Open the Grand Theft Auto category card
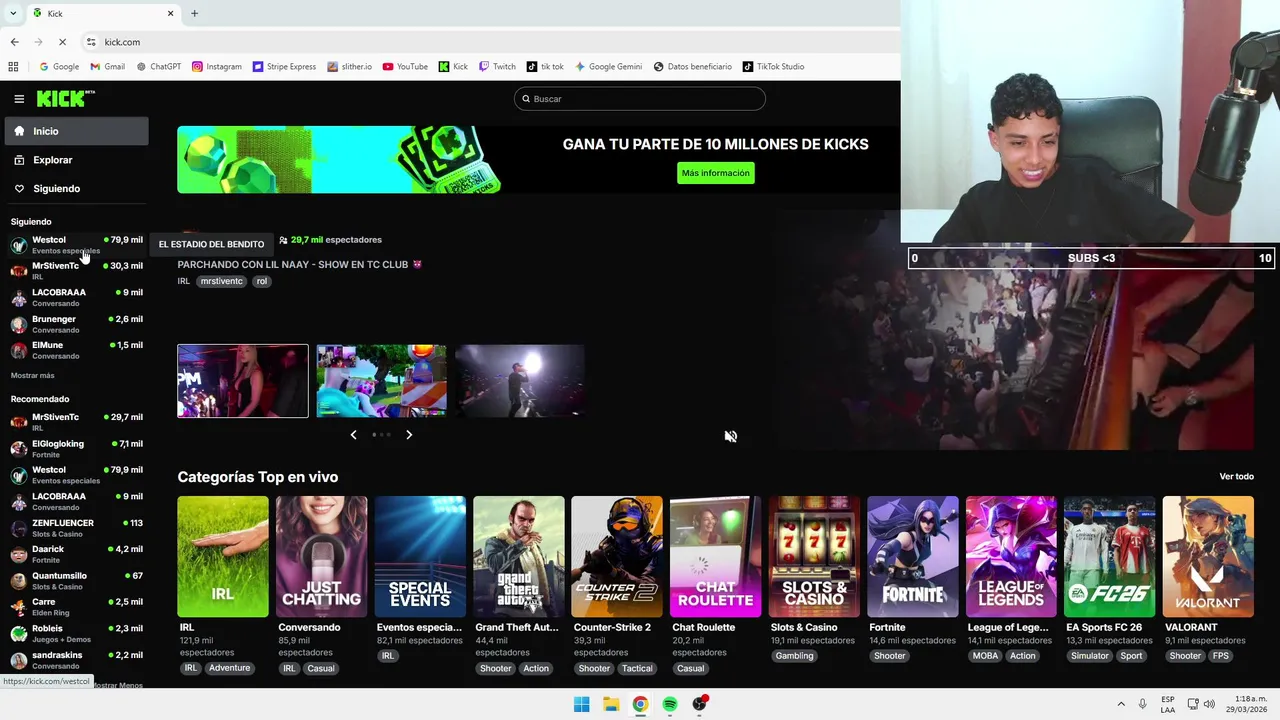1280x720 pixels. 518,557
